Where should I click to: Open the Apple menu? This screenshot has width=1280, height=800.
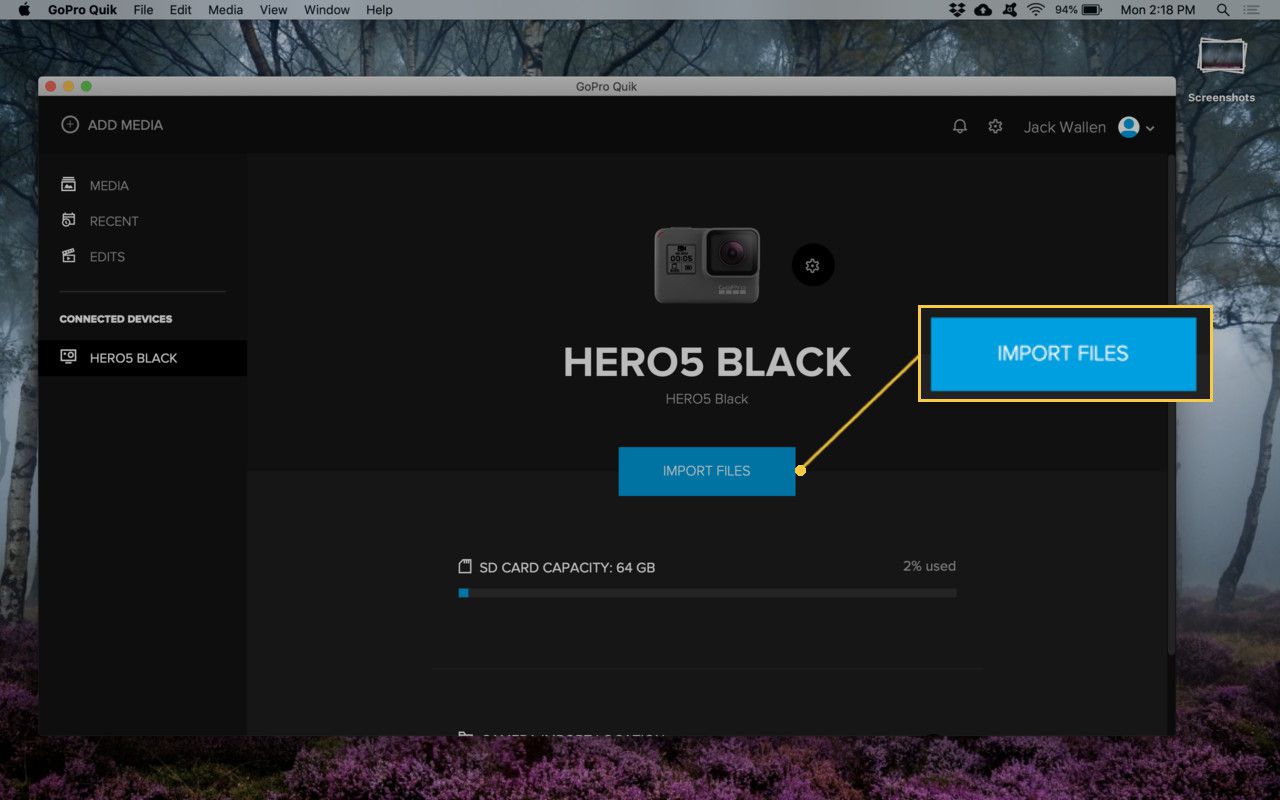click(24, 10)
